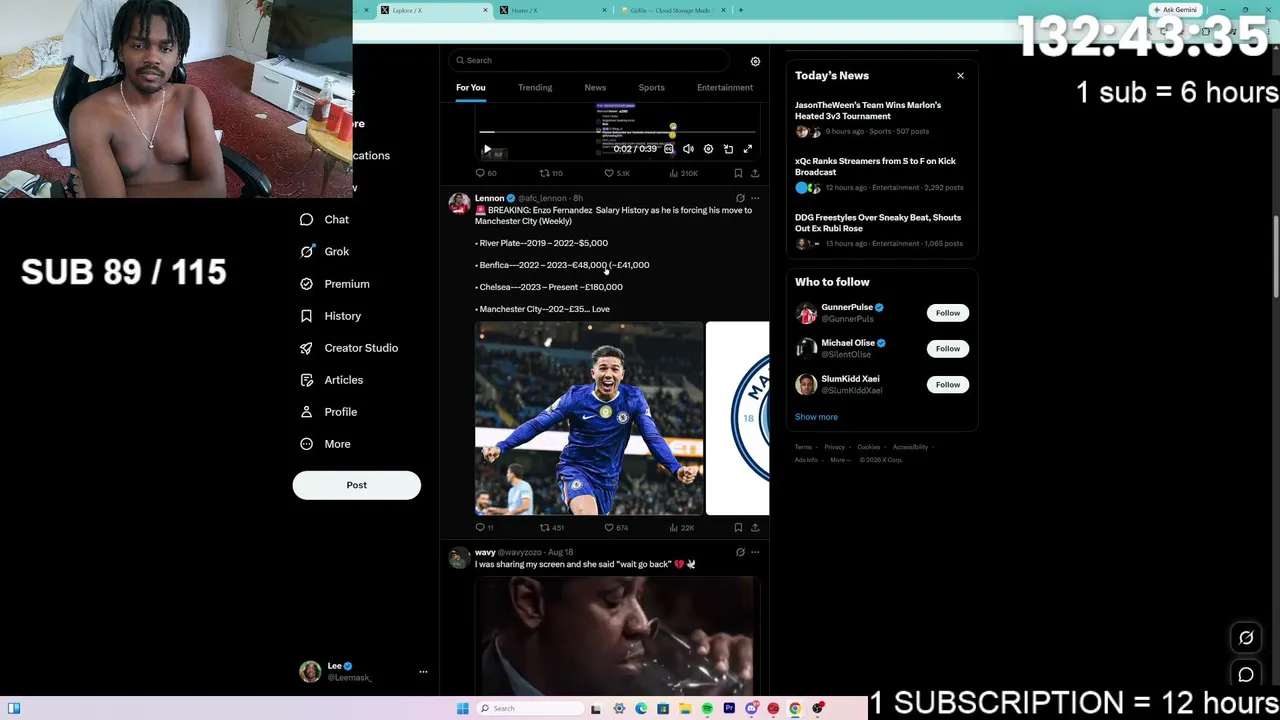Open the Enzo Fernandez celebration photo
The width and height of the screenshot is (1280, 720).
pyautogui.click(x=589, y=418)
